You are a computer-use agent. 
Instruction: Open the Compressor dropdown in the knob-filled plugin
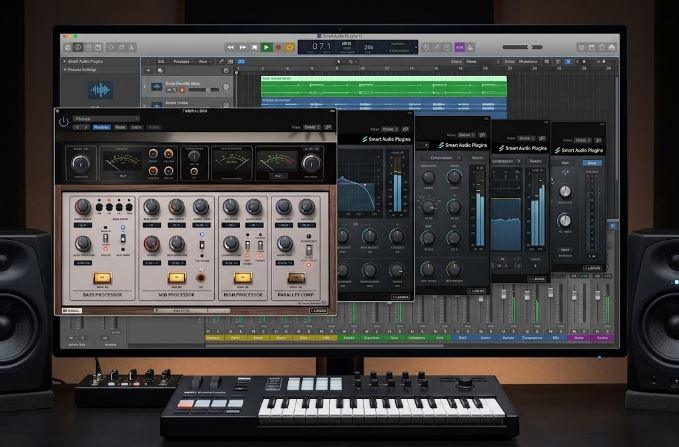(x=443, y=158)
